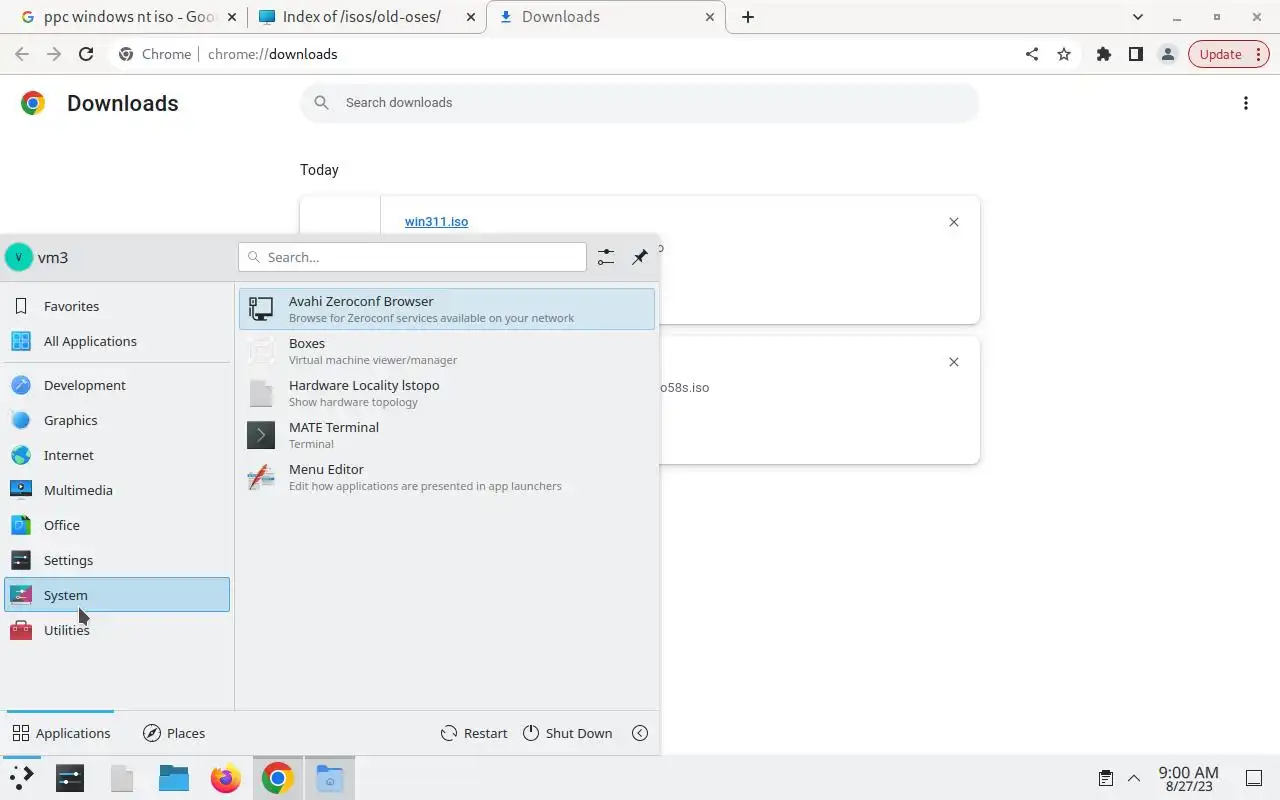Screen dimensions: 1280x800
Task: Click the Restart button
Action: [x=474, y=733]
